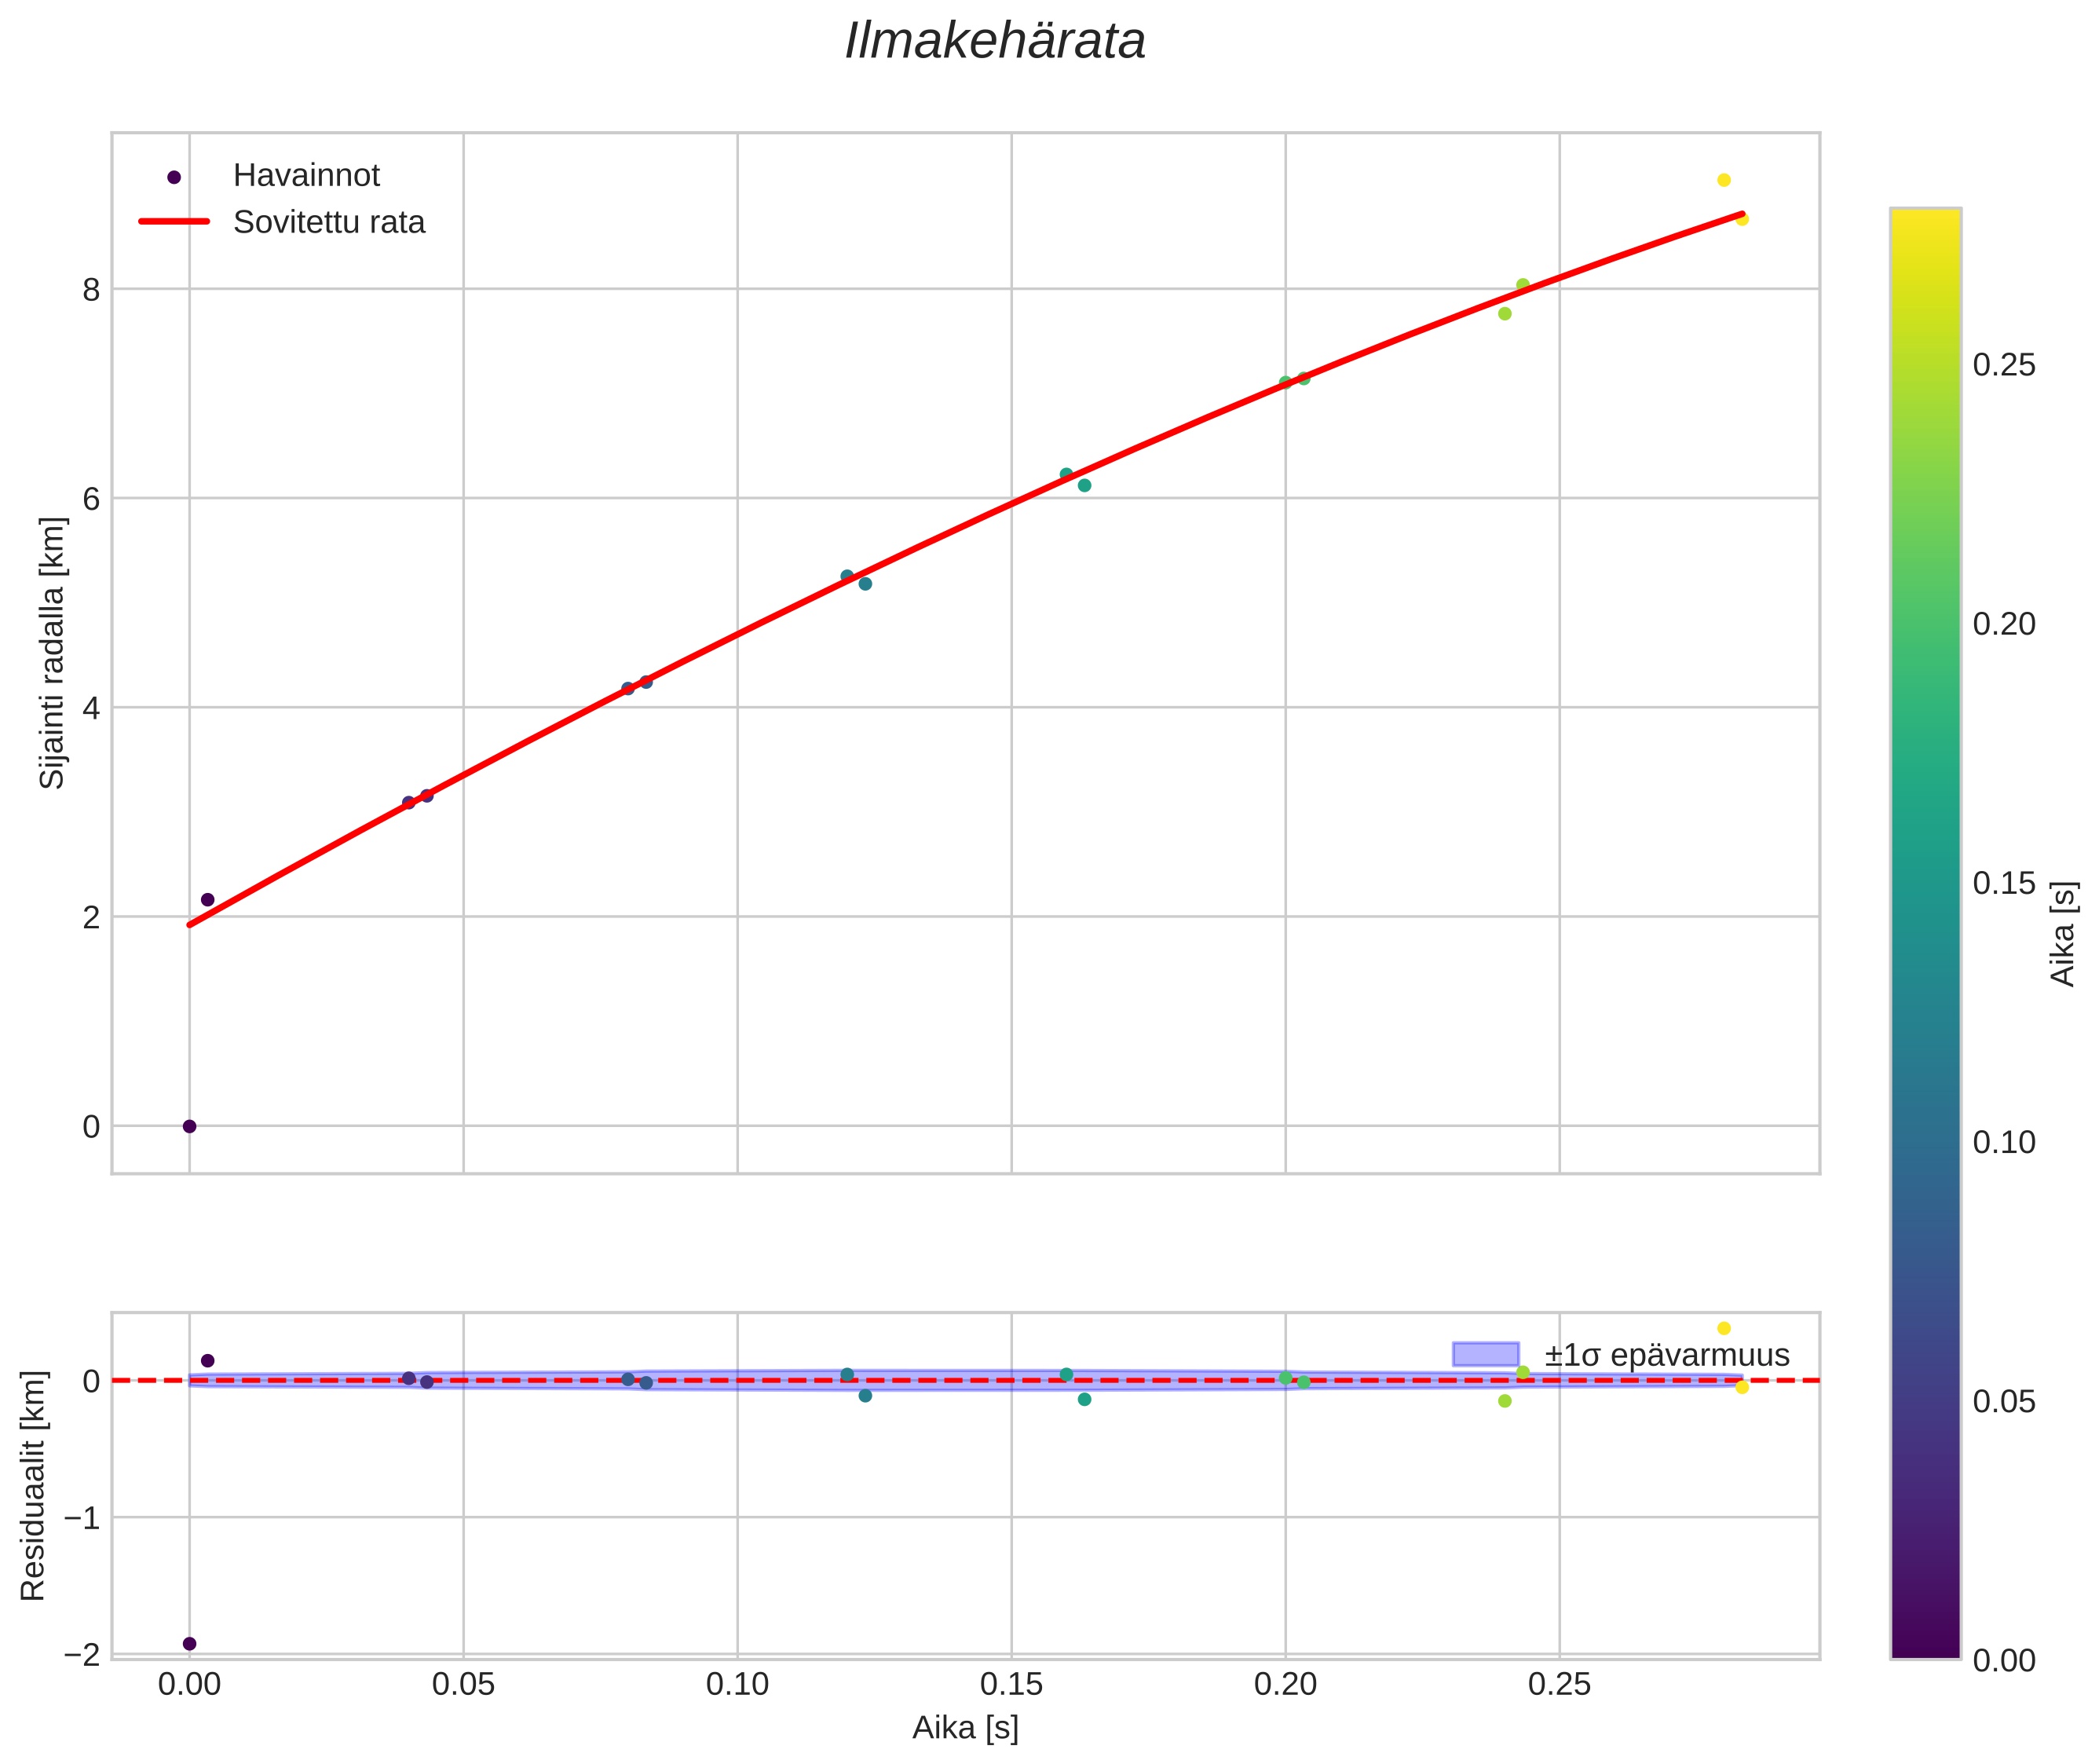The height and width of the screenshot is (1764, 2099).
Task: Click the Havainnot legend label
Action: 306,176
